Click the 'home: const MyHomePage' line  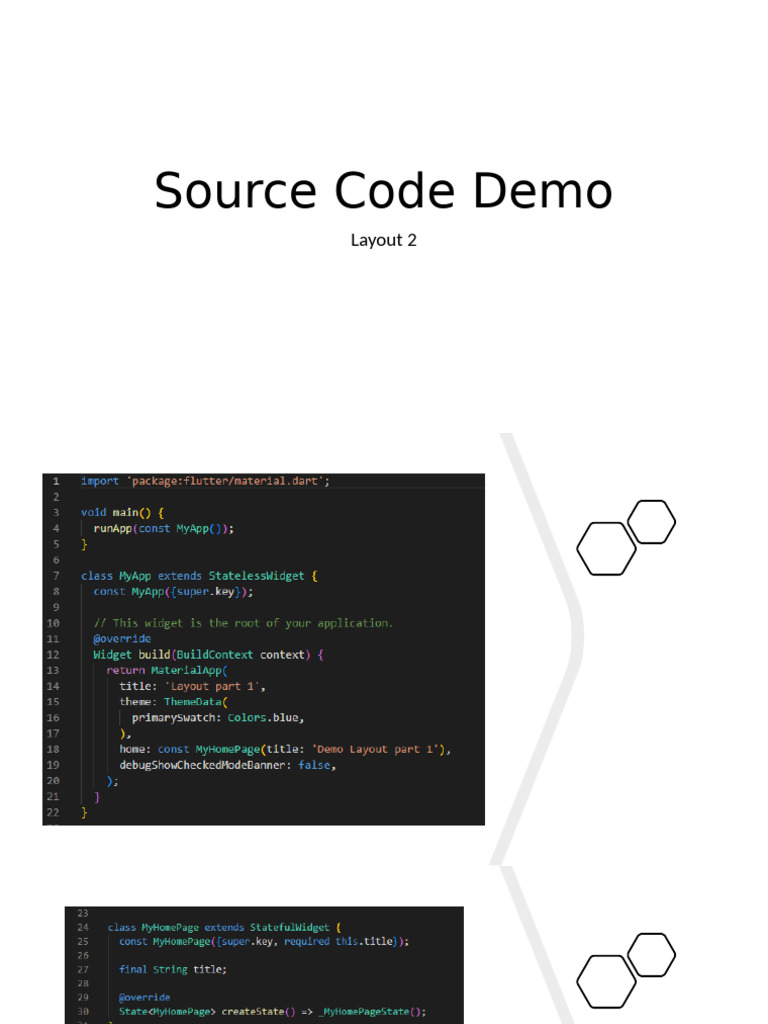[285, 749]
